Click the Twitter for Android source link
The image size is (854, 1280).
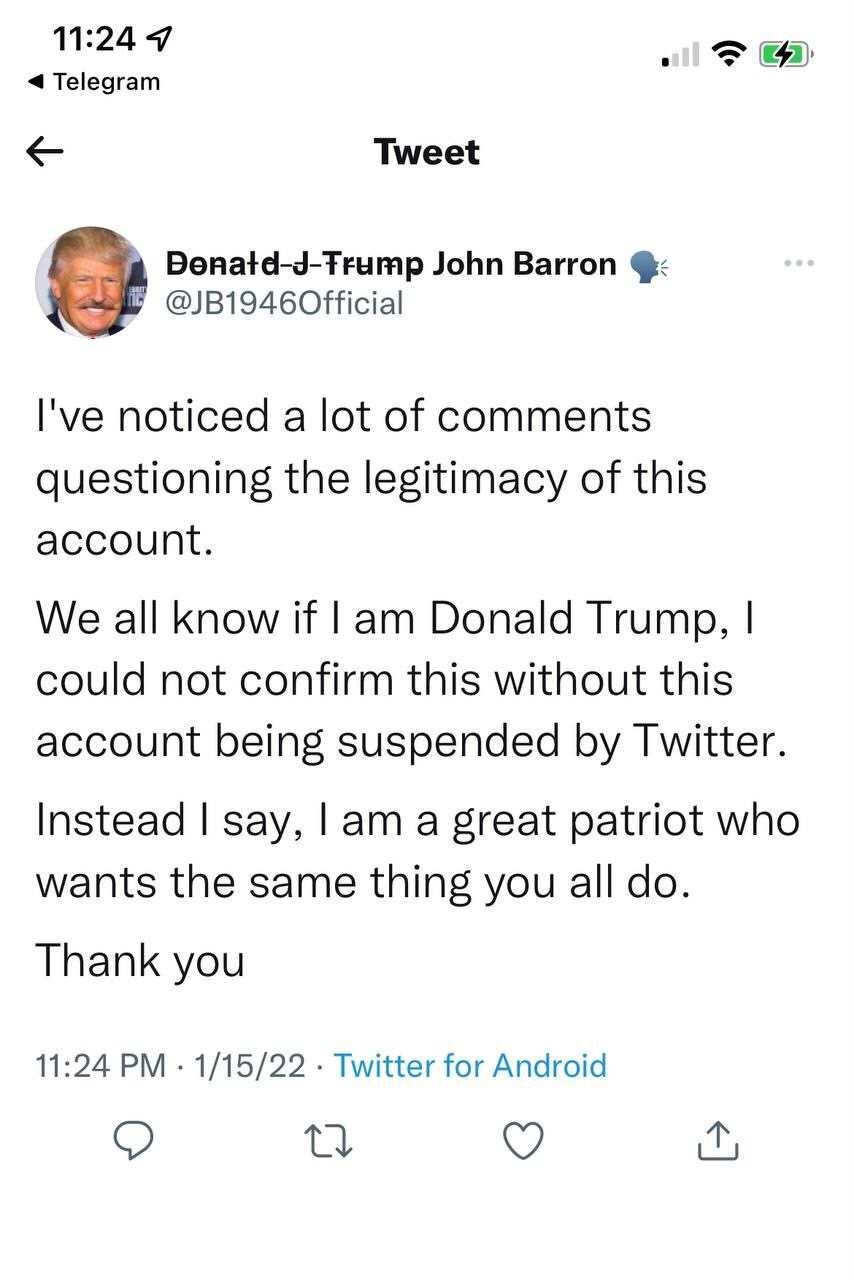(470, 1065)
